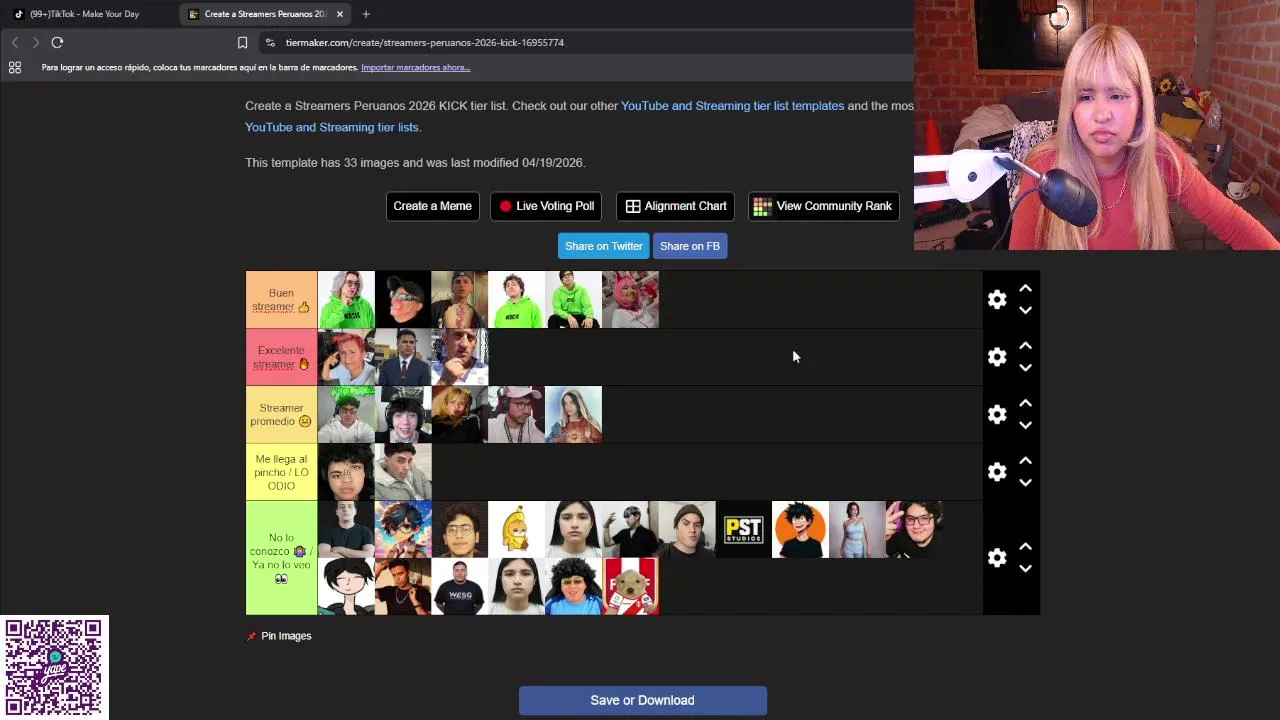Open settings gear for Buen streamer row
Viewport: 1280px width, 720px height.
click(997, 299)
